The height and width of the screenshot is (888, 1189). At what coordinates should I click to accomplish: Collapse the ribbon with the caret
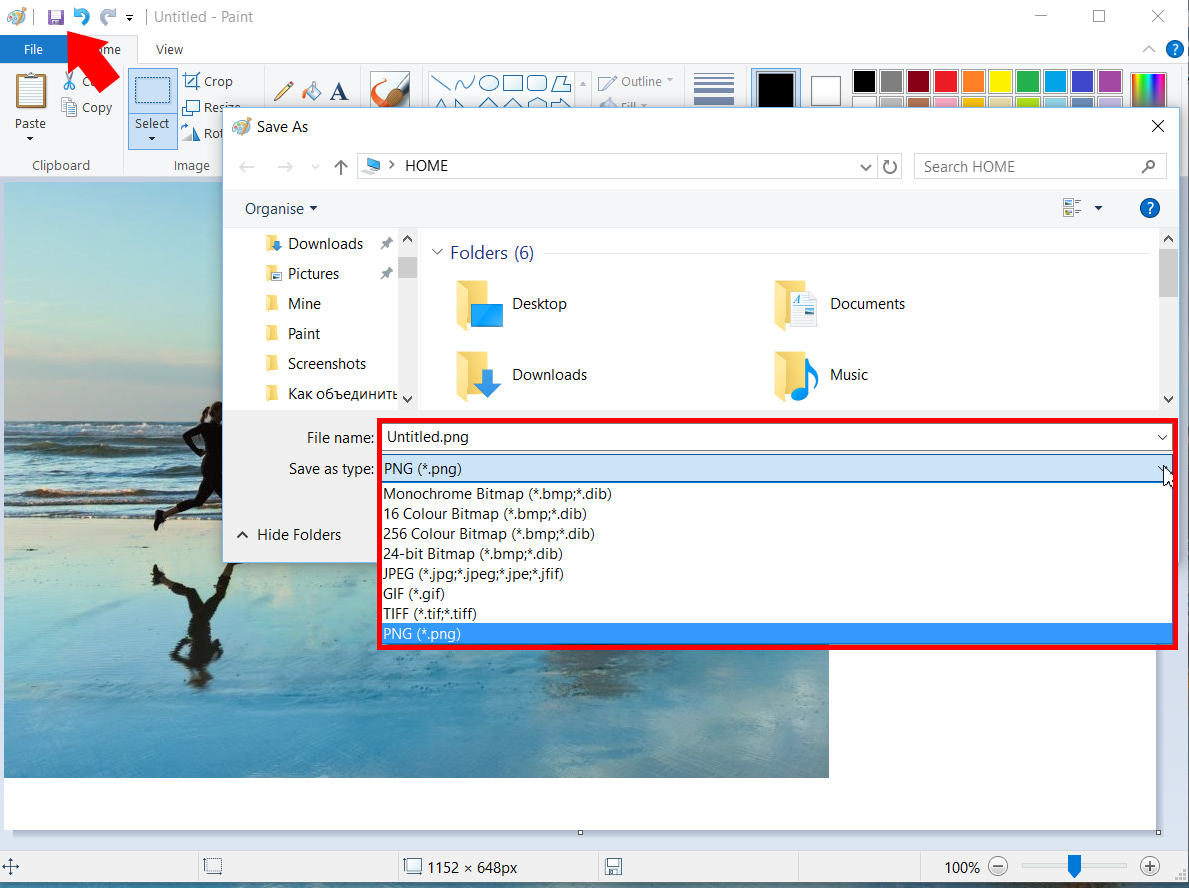1149,49
